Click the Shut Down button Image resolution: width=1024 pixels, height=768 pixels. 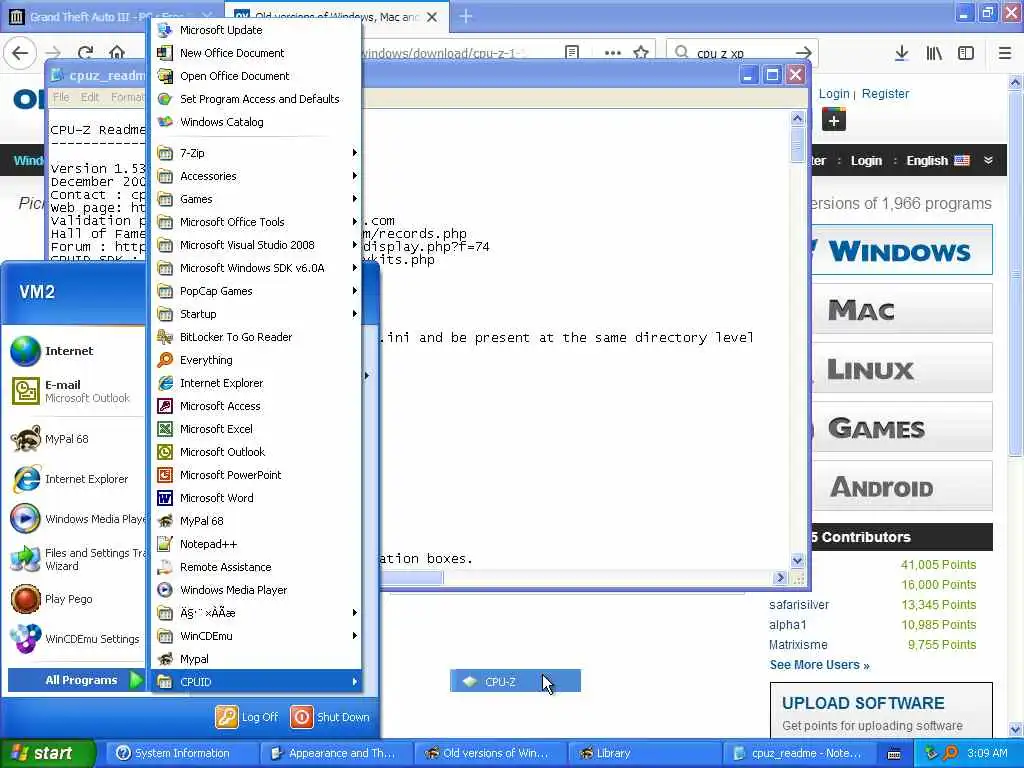pyautogui.click(x=330, y=716)
